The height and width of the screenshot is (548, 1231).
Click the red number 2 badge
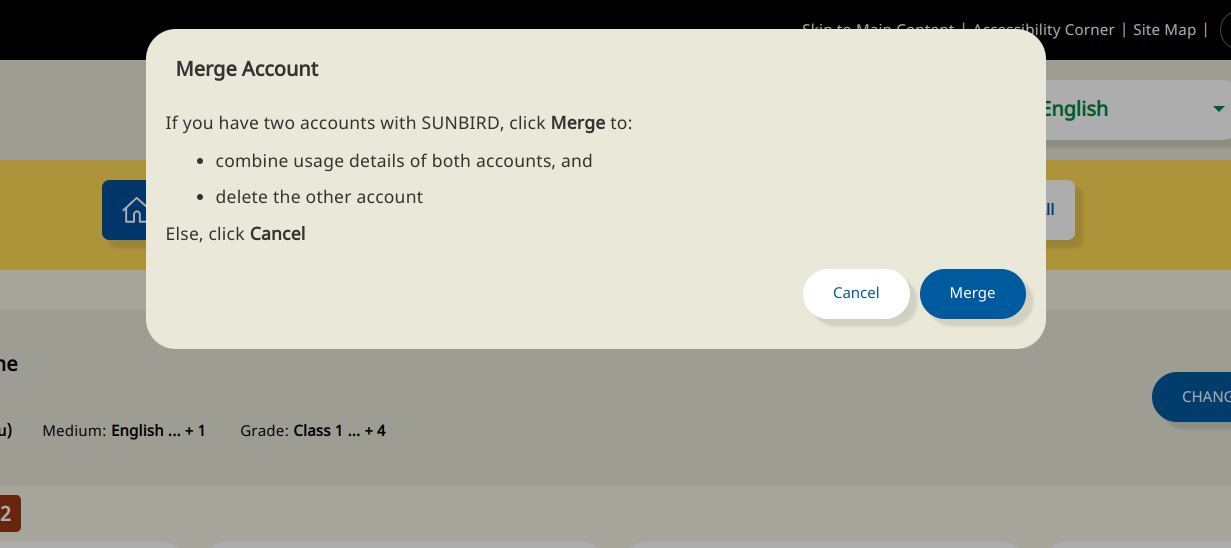coord(7,514)
